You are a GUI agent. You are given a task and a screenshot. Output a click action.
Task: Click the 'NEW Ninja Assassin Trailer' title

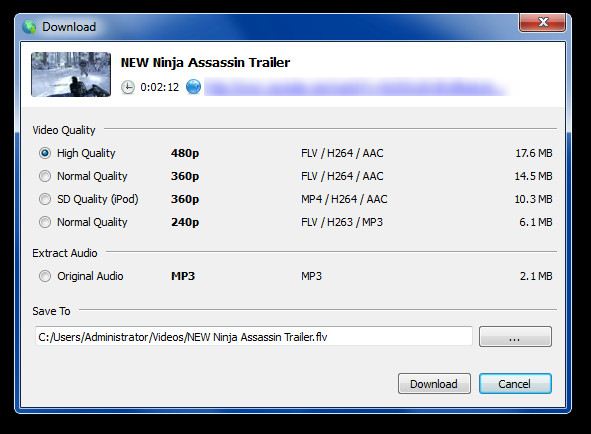pos(205,63)
